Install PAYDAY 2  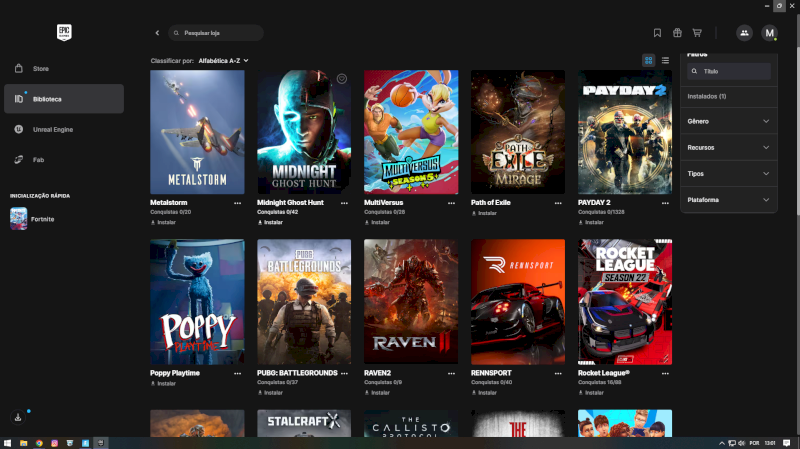click(591, 222)
